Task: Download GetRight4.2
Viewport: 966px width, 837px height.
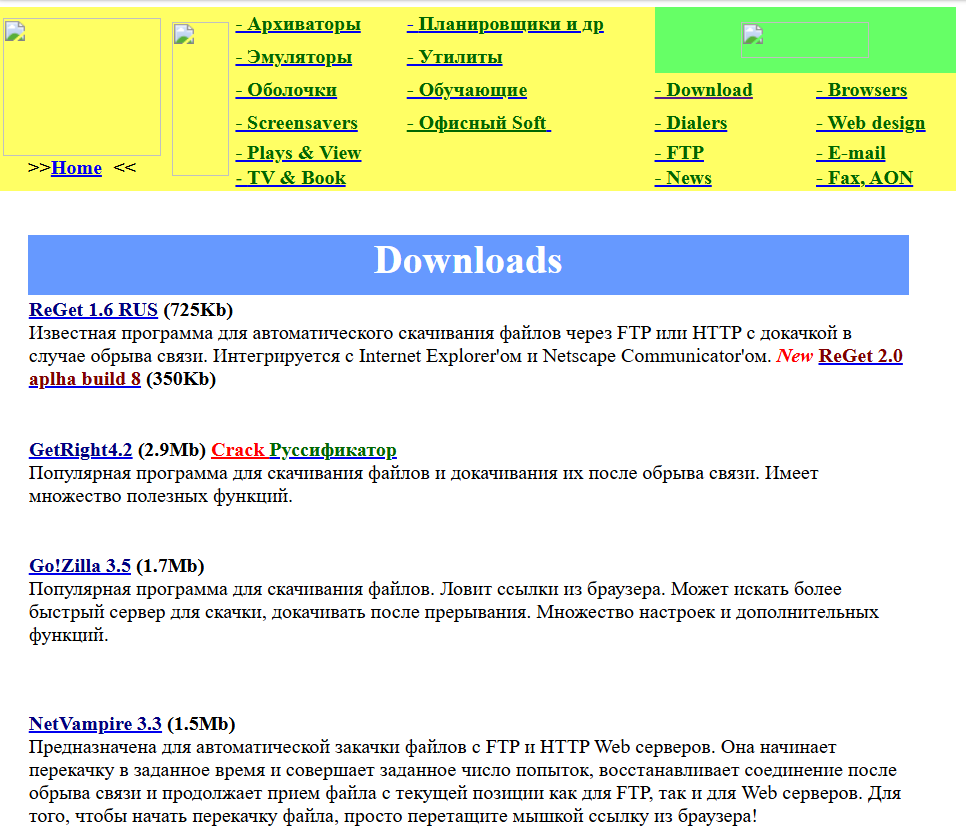Action: [81, 450]
